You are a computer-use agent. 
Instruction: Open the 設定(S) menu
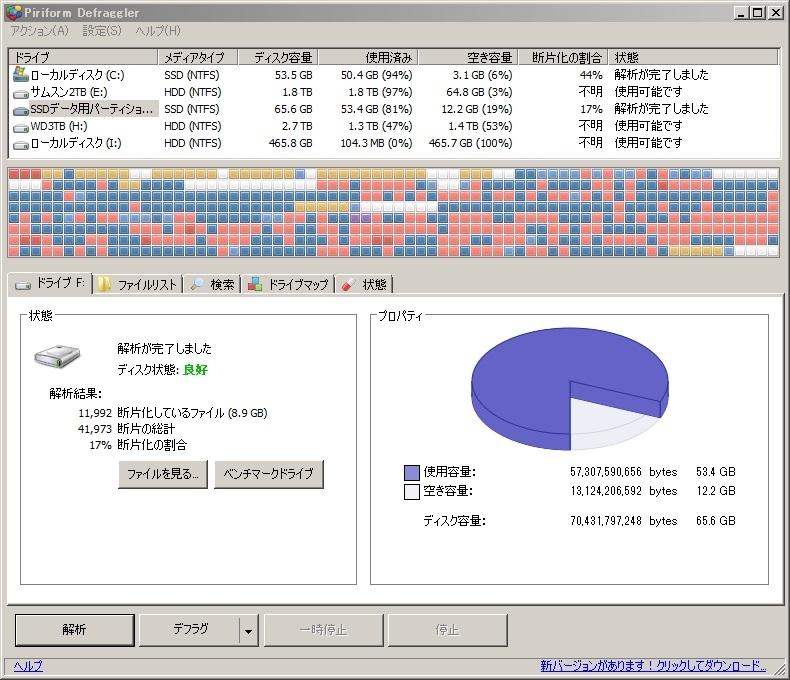[x=102, y=31]
